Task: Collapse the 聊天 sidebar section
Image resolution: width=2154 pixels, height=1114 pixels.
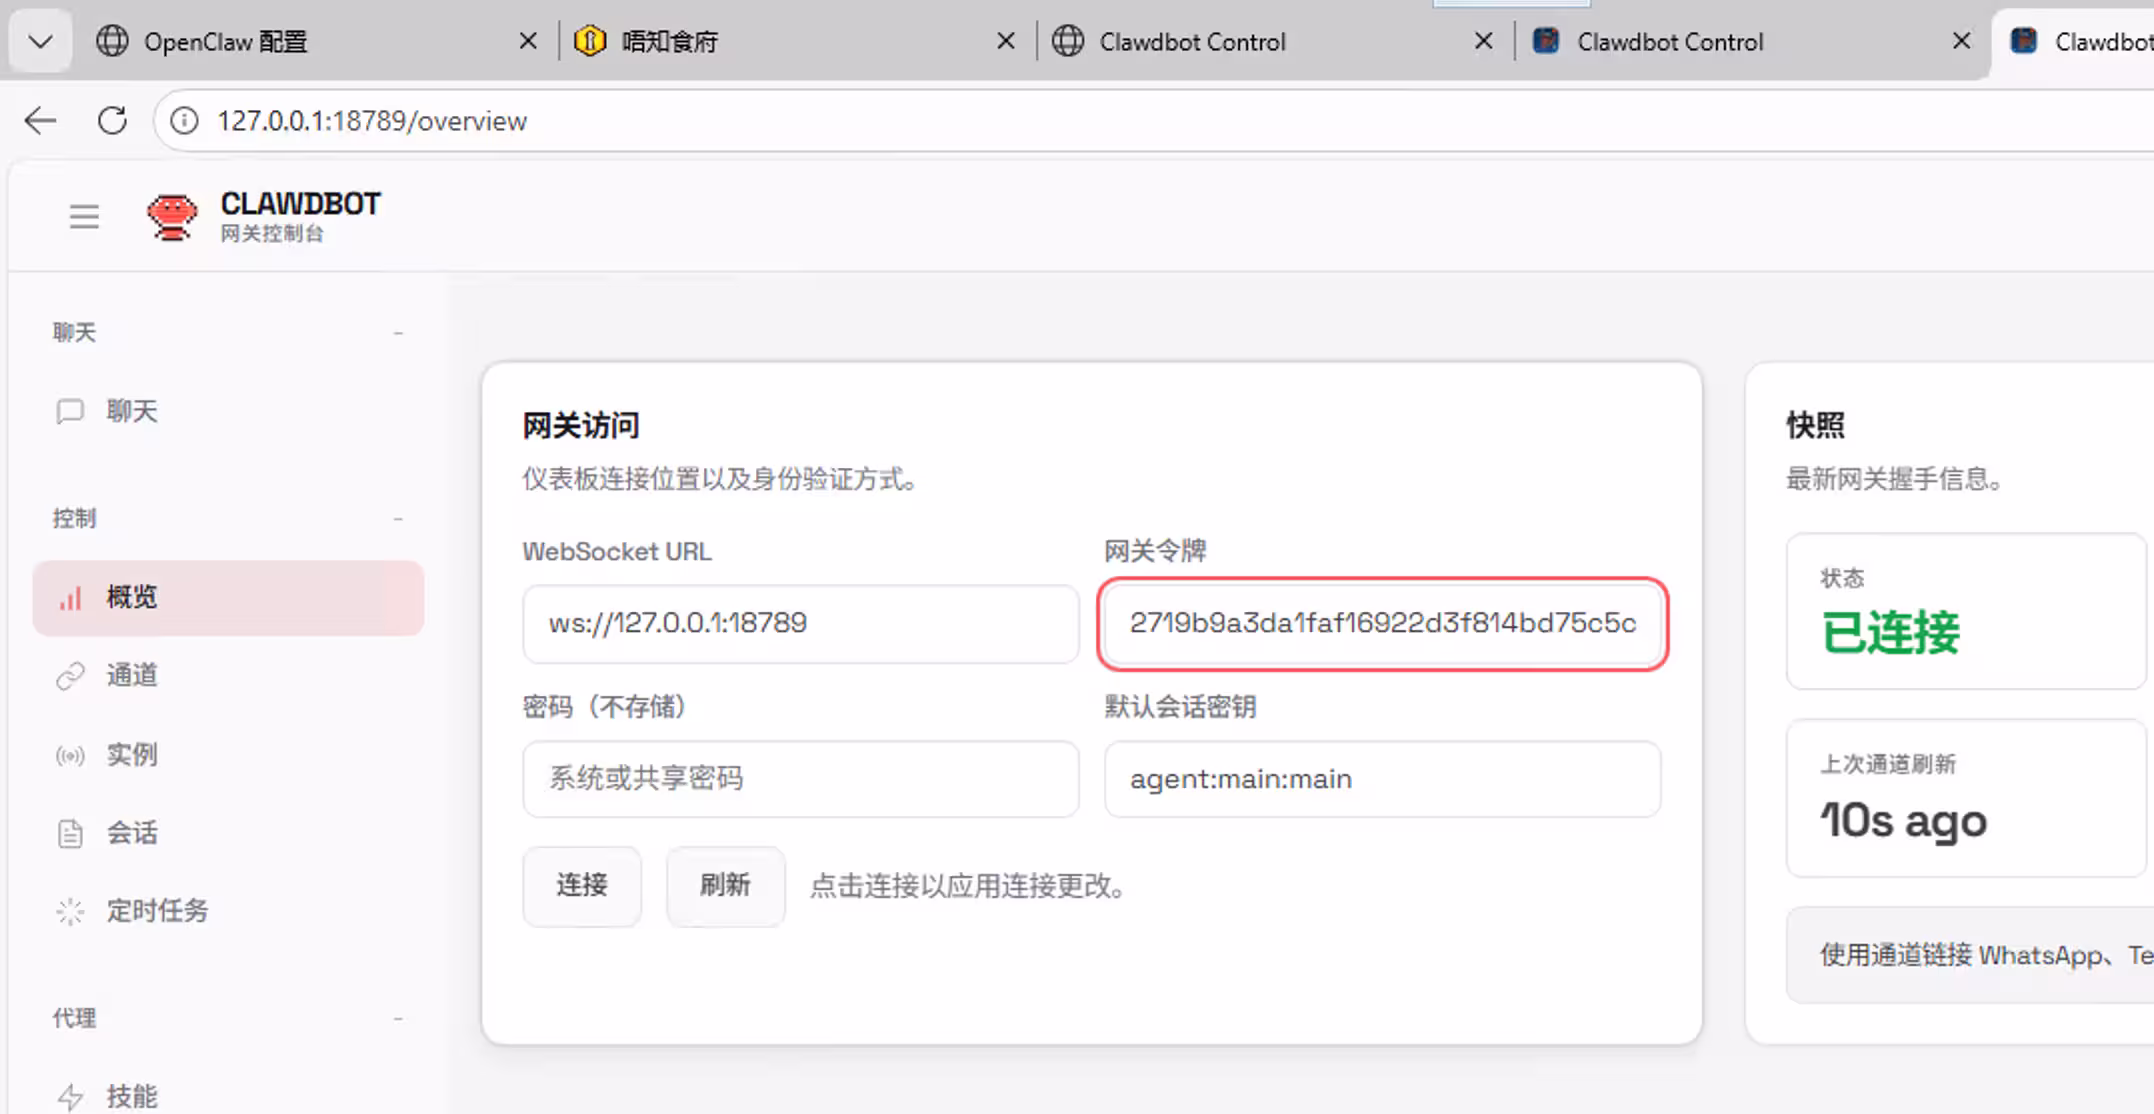Action: point(398,331)
